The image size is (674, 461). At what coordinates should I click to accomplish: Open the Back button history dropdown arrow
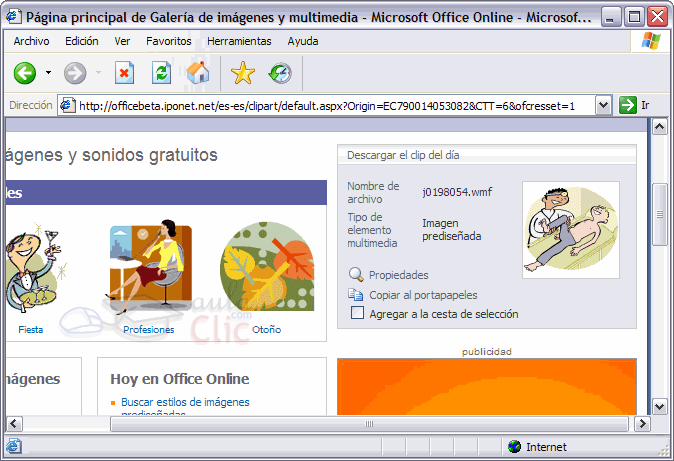click(48, 73)
